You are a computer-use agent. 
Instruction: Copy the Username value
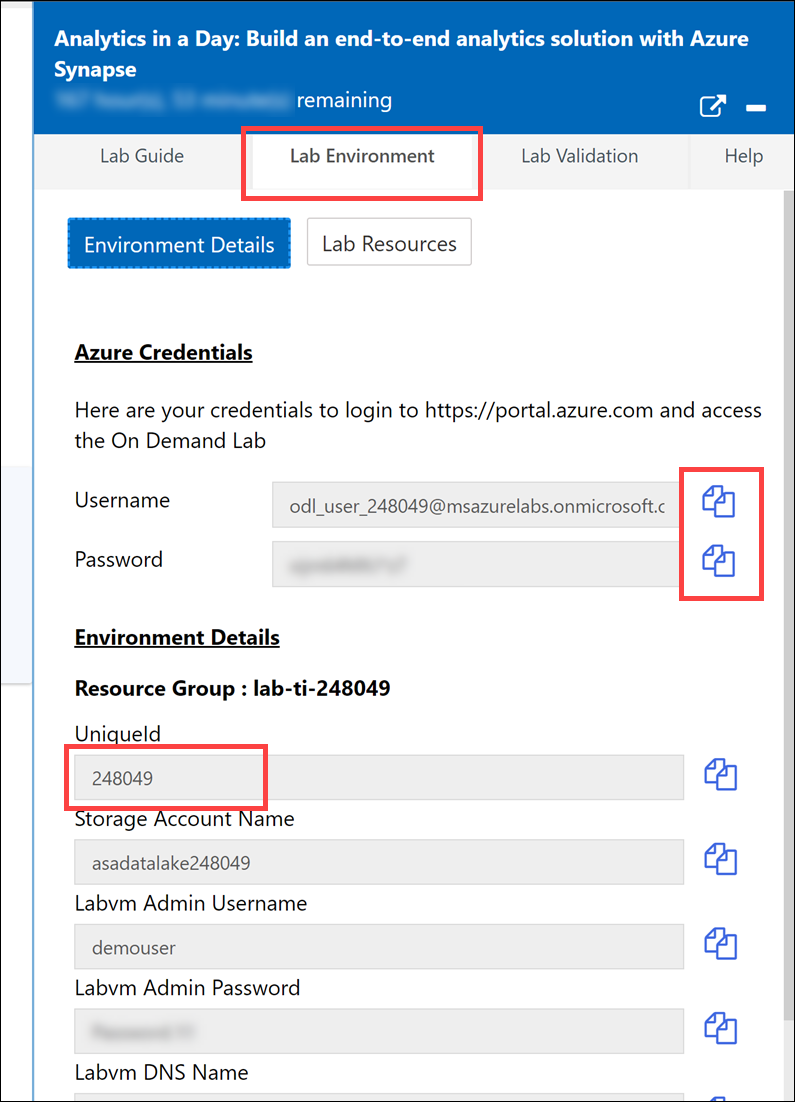[x=718, y=502]
